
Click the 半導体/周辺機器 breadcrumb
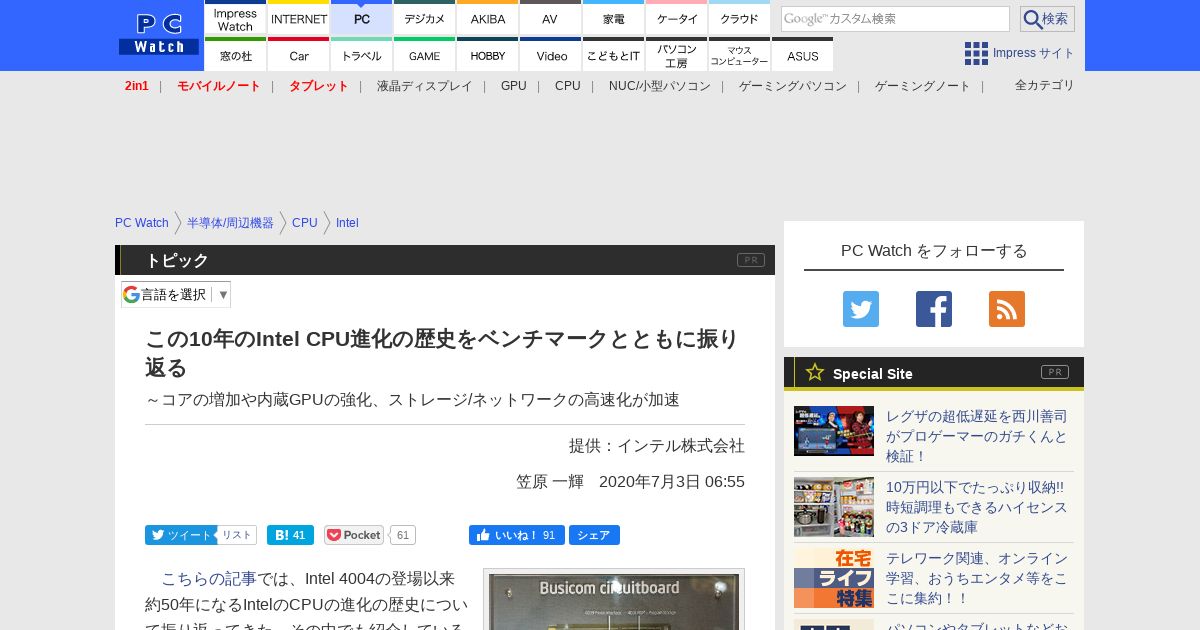[230, 223]
